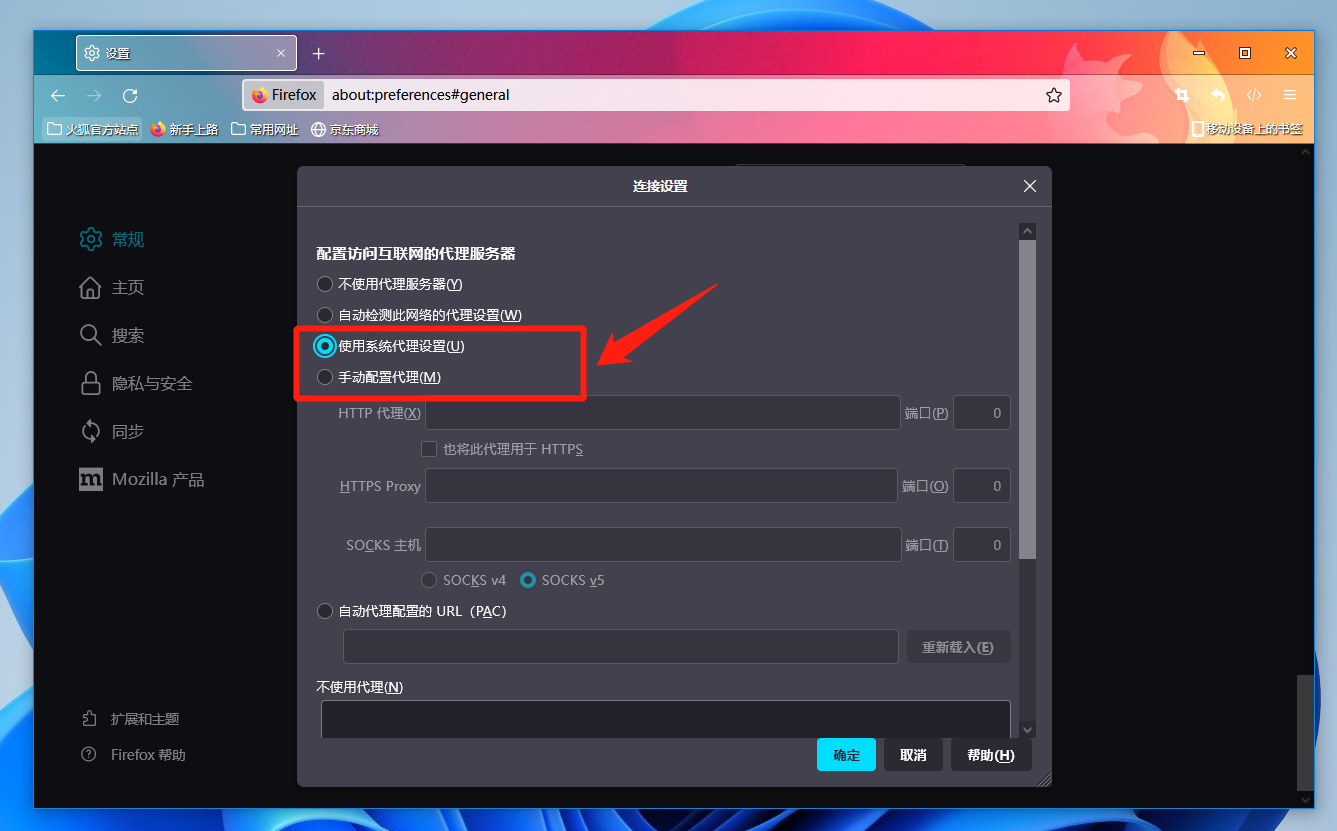Click the 取消 button
Screen dimensions: 1337x831
[x=913, y=755]
